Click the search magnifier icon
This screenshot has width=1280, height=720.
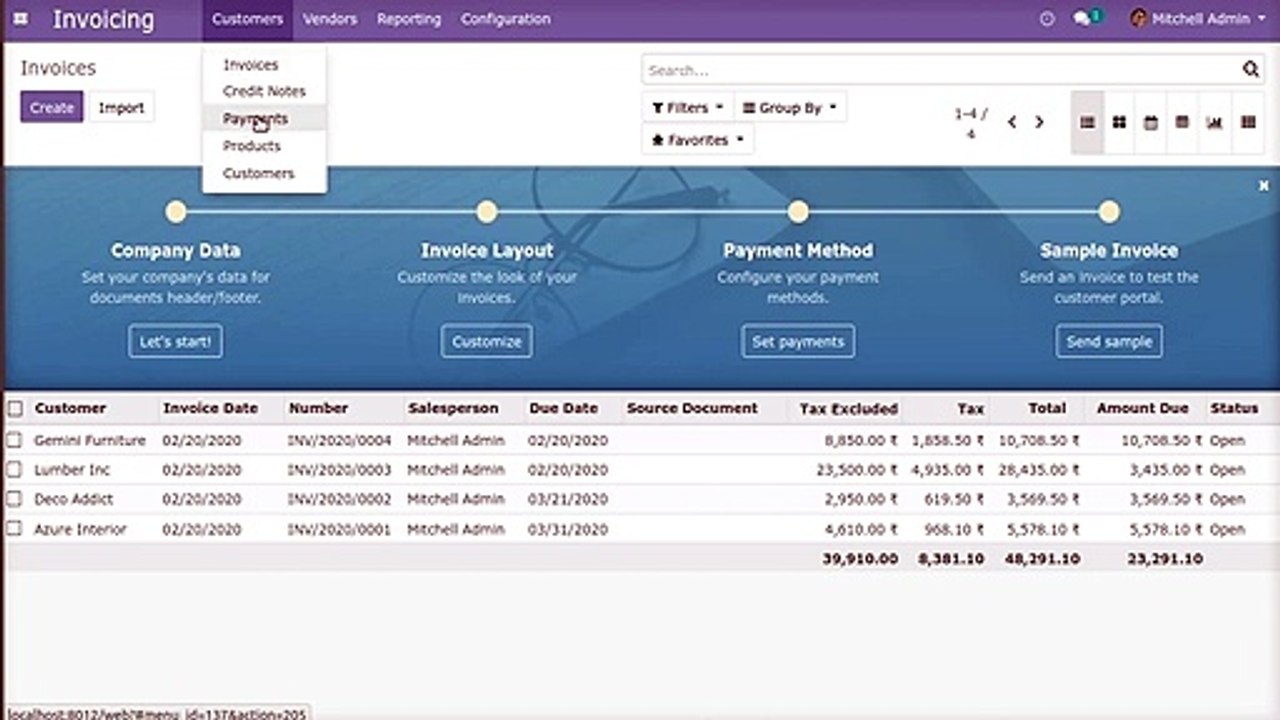1251,70
